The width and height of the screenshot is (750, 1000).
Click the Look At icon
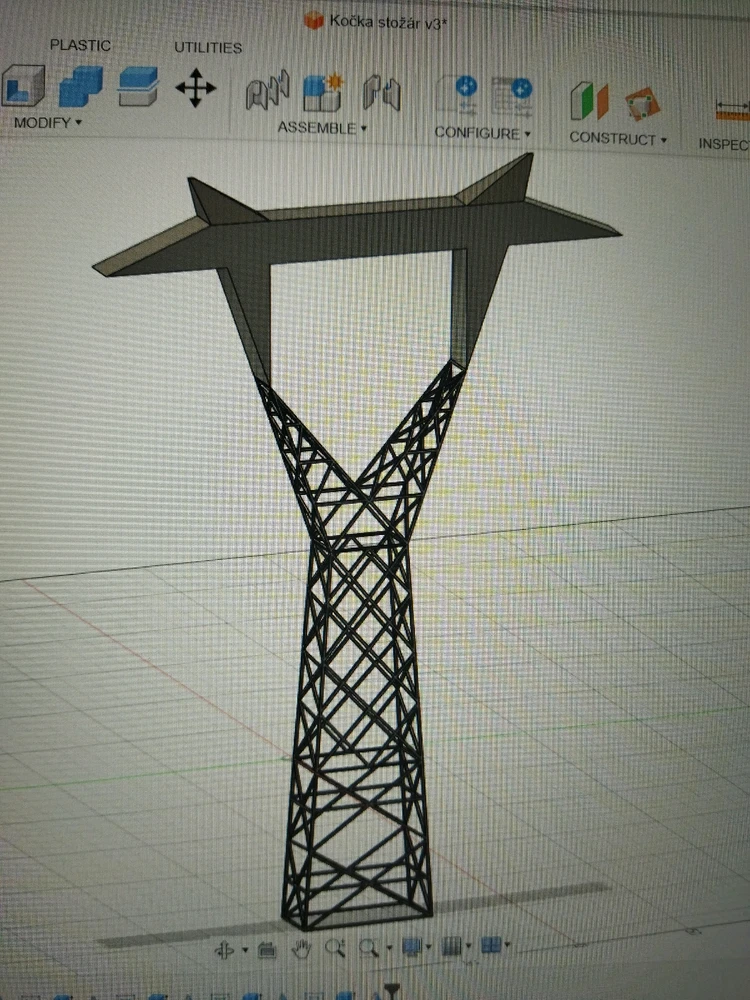[x=266, y=949]
